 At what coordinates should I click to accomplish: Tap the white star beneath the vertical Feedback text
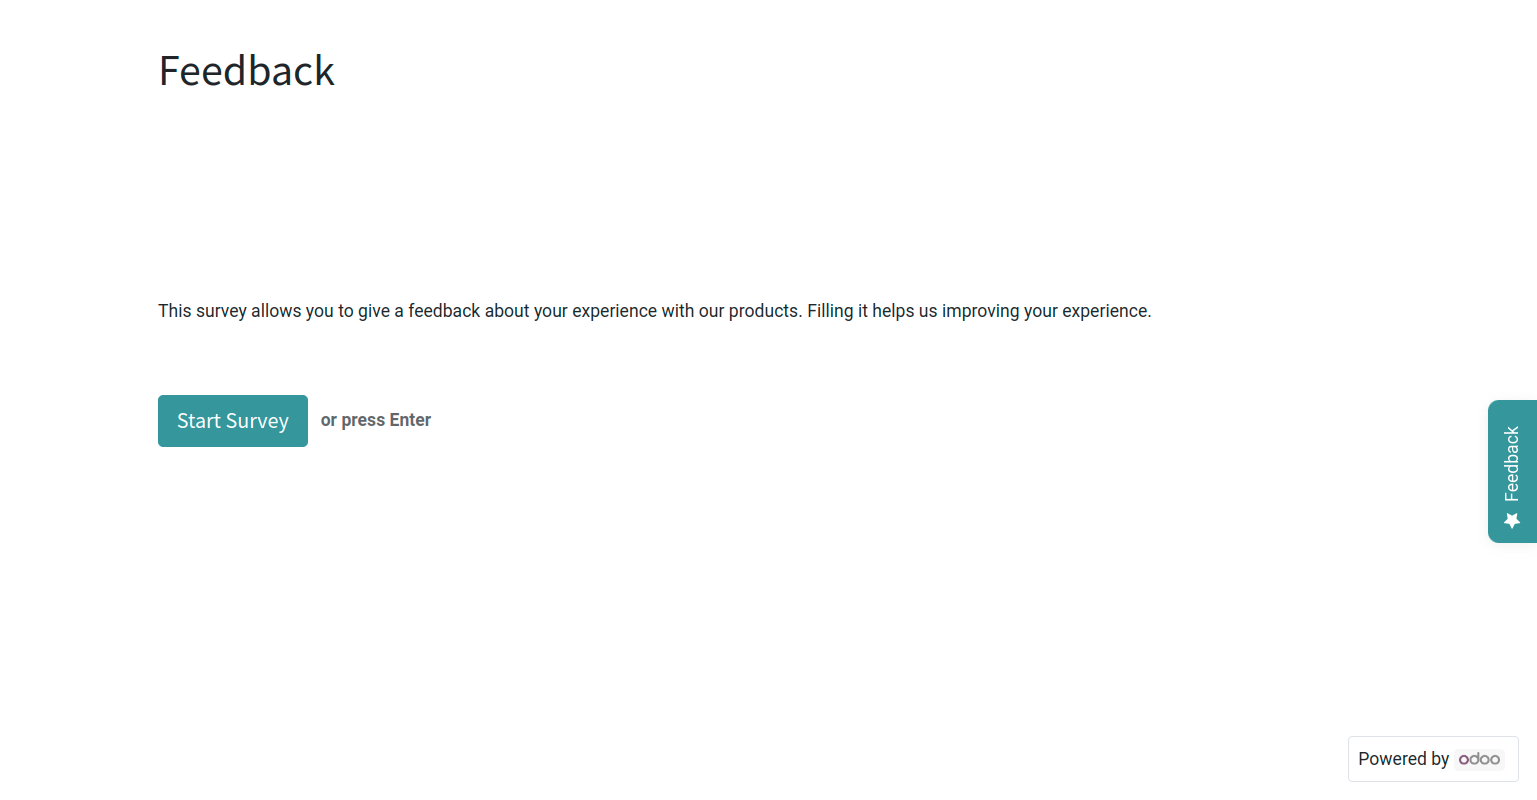[x=1512, y=521]
